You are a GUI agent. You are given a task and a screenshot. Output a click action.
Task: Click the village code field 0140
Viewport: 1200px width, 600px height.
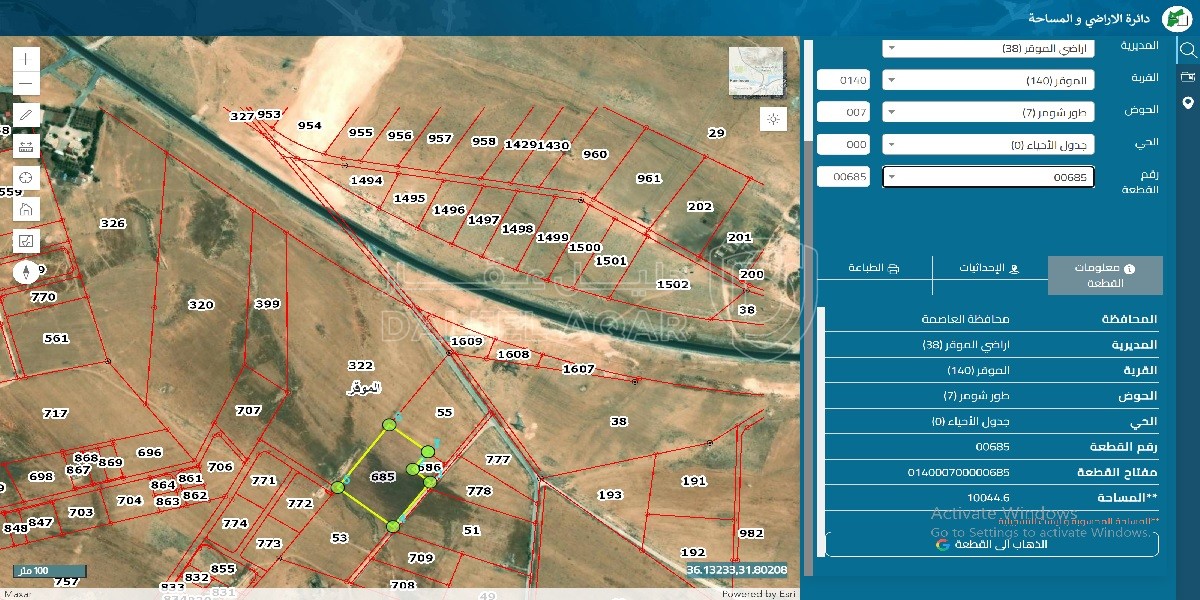pyautogui.click(x=843, y=81)
